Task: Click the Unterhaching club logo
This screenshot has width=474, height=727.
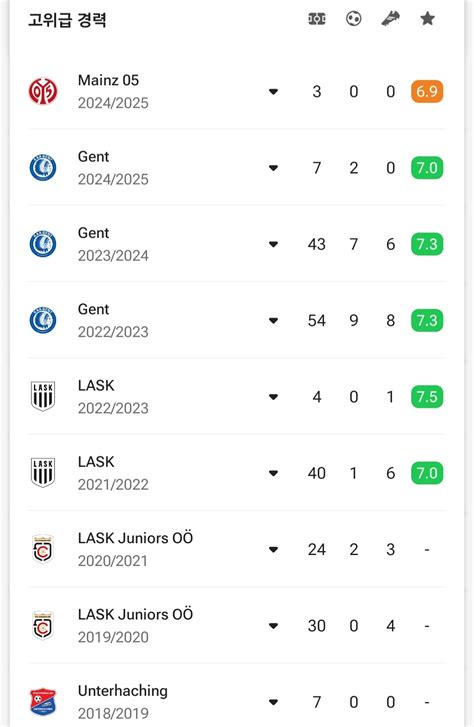Action: pos(43,702)
